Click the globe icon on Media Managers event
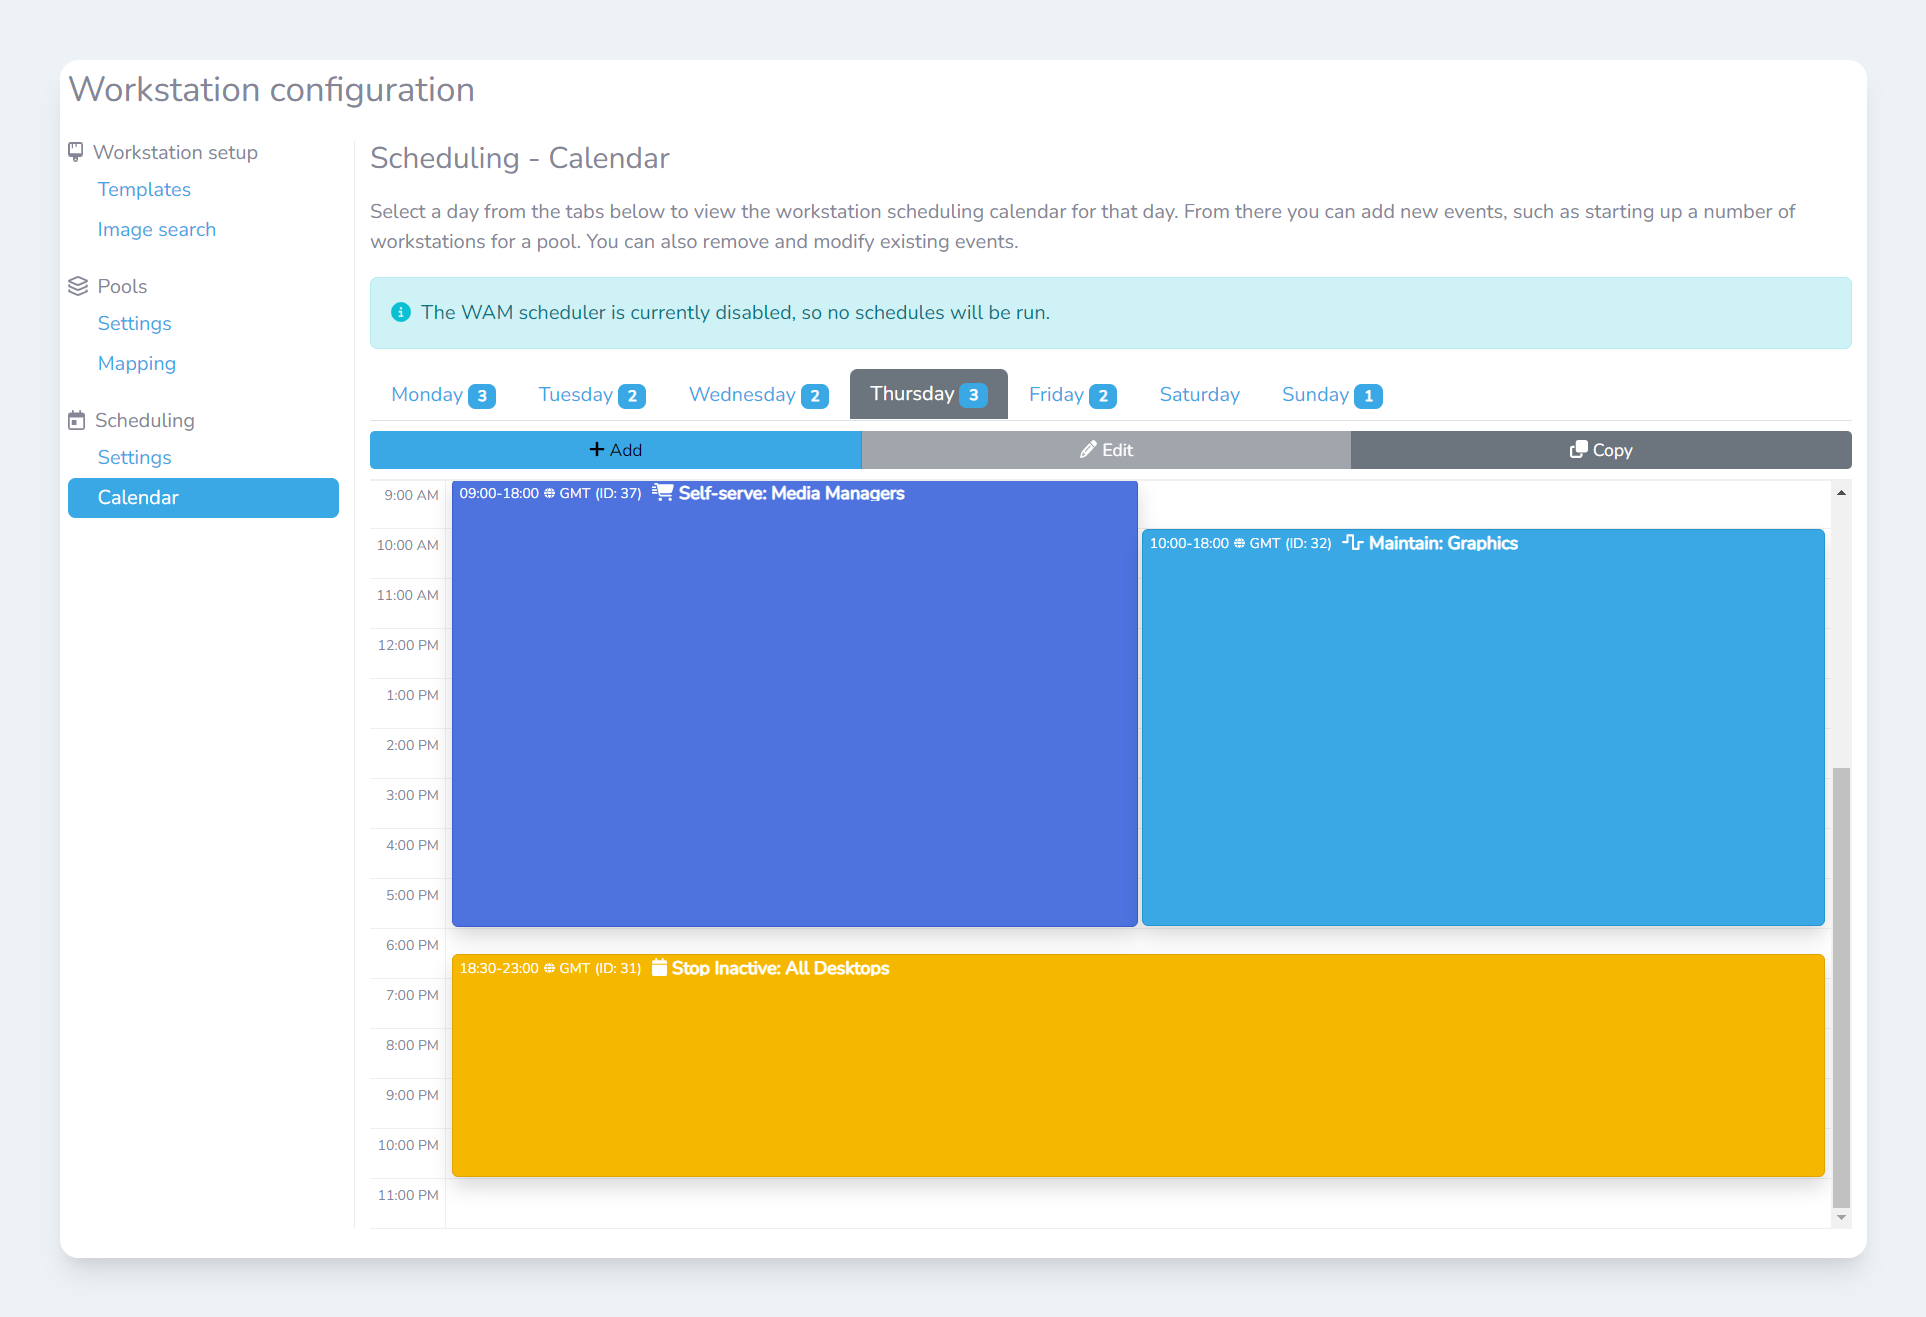 [x=549, y=493]
